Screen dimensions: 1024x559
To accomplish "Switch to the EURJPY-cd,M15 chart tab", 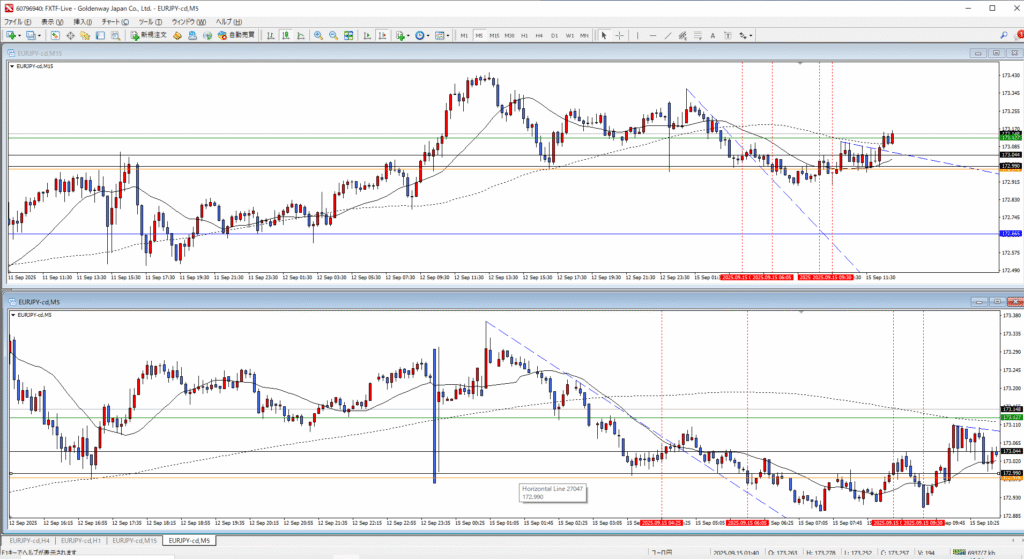I will [134, 541].
